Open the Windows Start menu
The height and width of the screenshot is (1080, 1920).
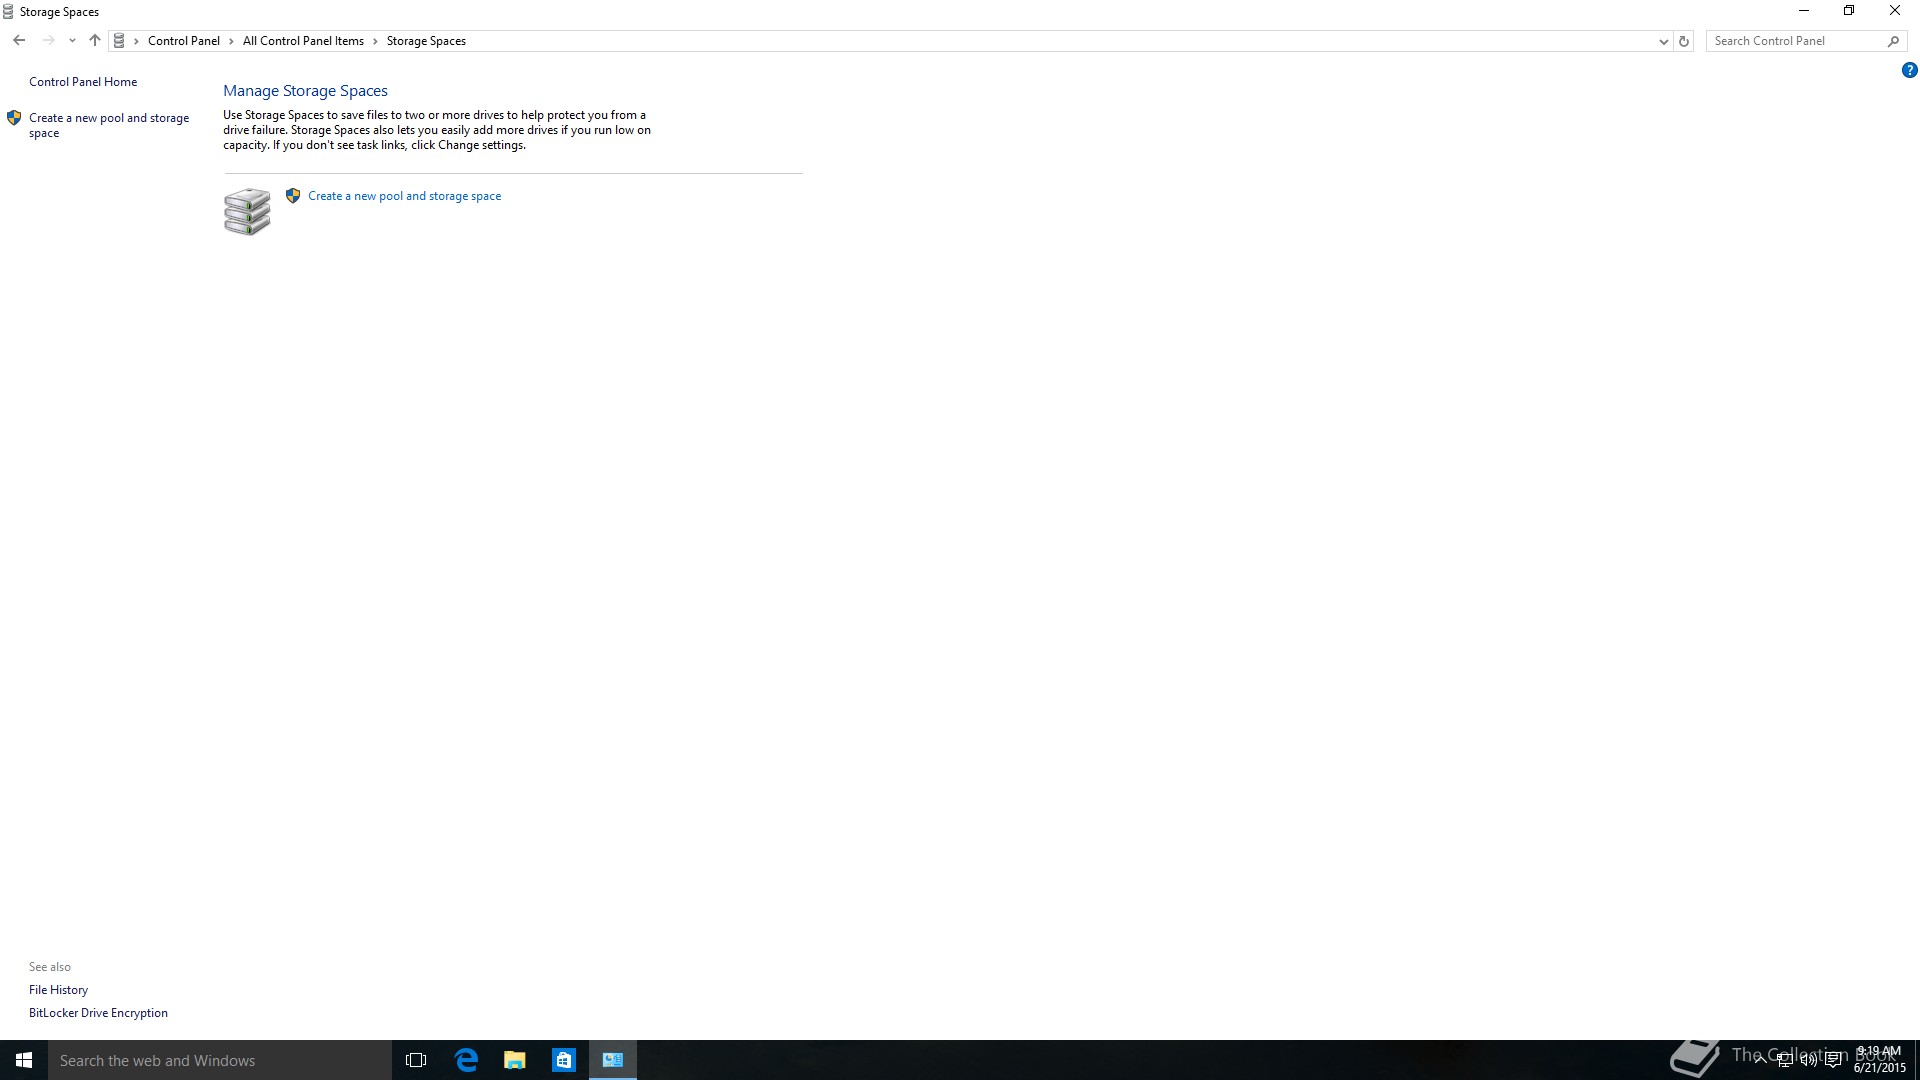click(24, 1060)
